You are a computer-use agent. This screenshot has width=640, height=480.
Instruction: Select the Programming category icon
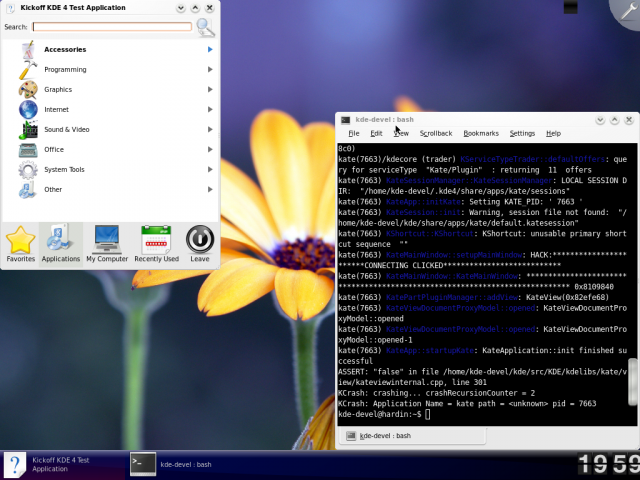pyautogui.click(x=28, y=69)
